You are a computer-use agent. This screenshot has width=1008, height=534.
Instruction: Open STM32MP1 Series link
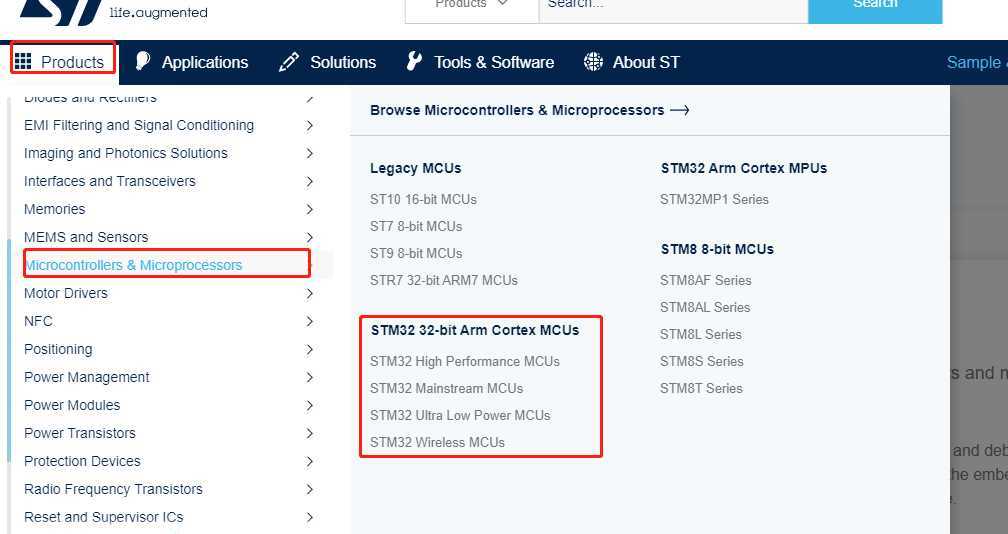(714, 200)
